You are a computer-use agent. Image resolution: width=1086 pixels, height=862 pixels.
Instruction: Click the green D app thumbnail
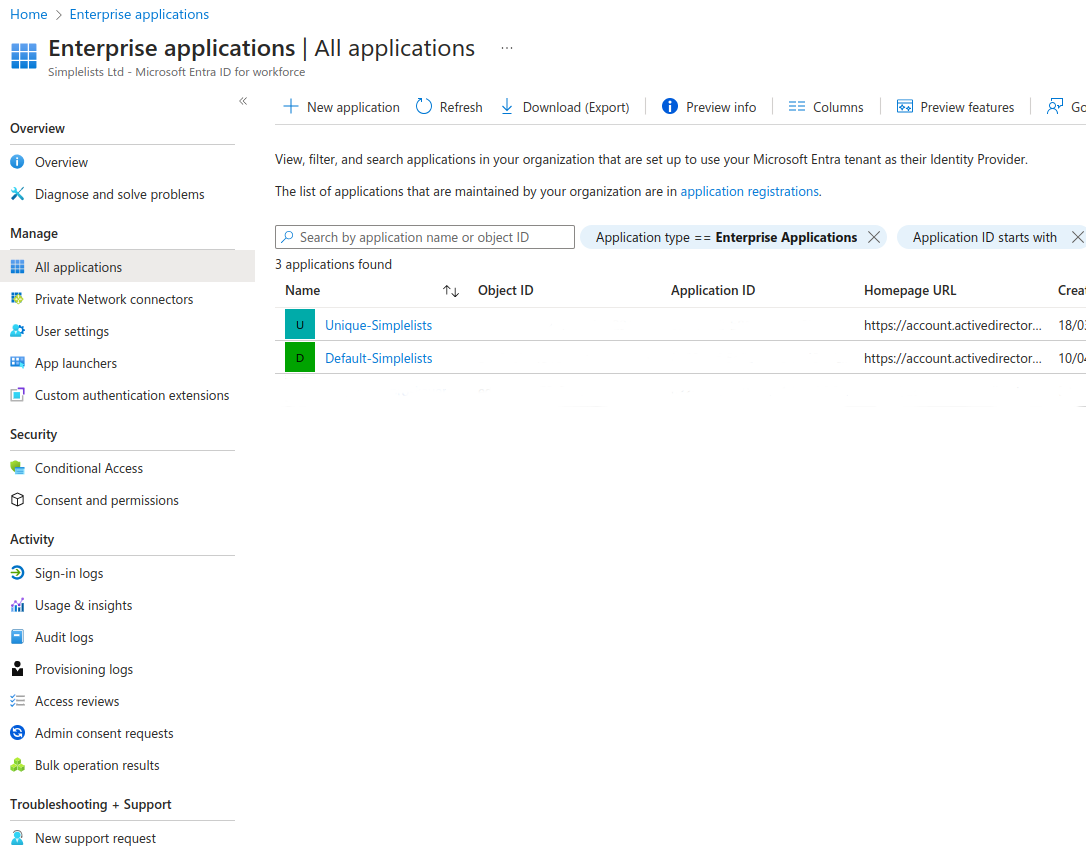click(x=300, y=357)
